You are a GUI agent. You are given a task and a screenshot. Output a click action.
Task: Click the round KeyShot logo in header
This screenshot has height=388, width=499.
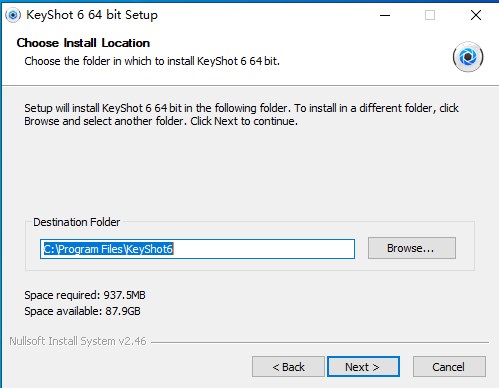(x=468, y=57)
